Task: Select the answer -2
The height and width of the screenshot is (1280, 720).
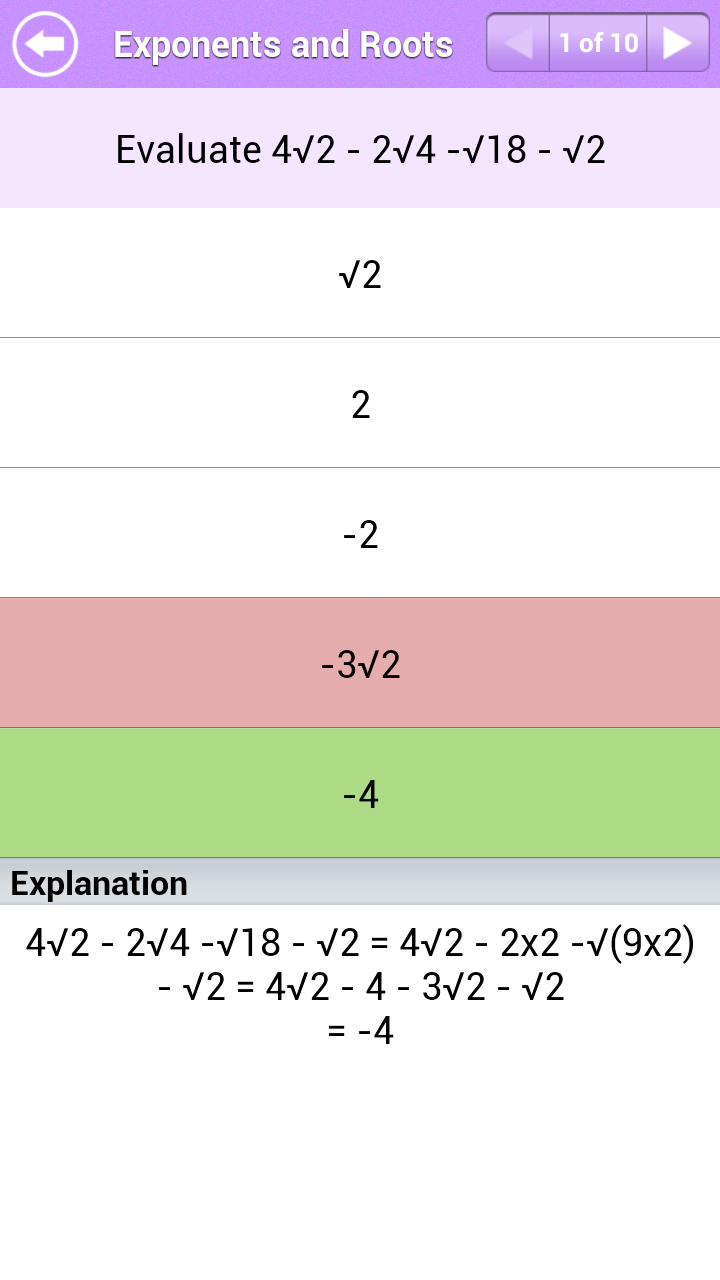Action: [360, 531]
